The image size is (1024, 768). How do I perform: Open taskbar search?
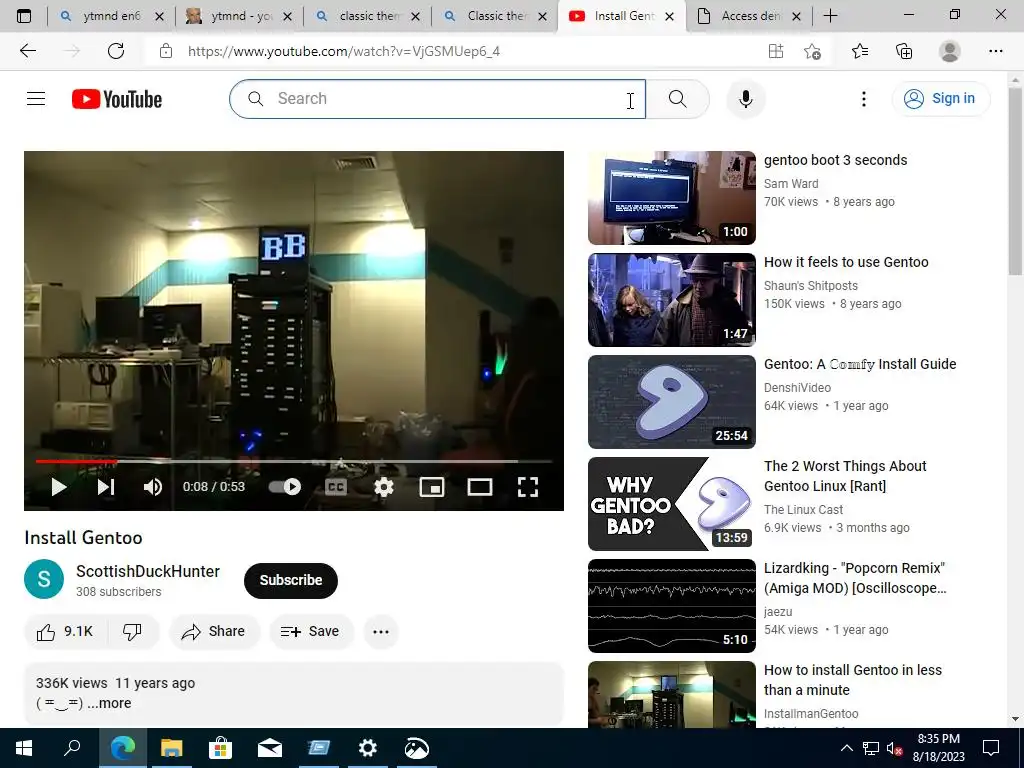[72, 748]
